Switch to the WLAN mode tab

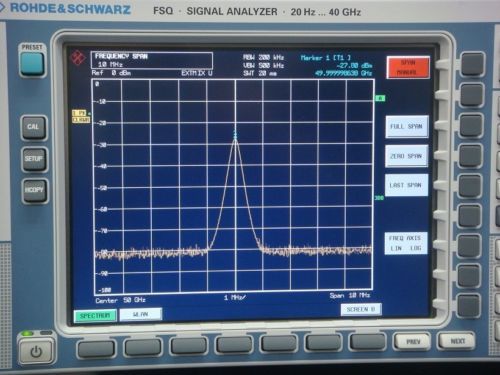140,314
